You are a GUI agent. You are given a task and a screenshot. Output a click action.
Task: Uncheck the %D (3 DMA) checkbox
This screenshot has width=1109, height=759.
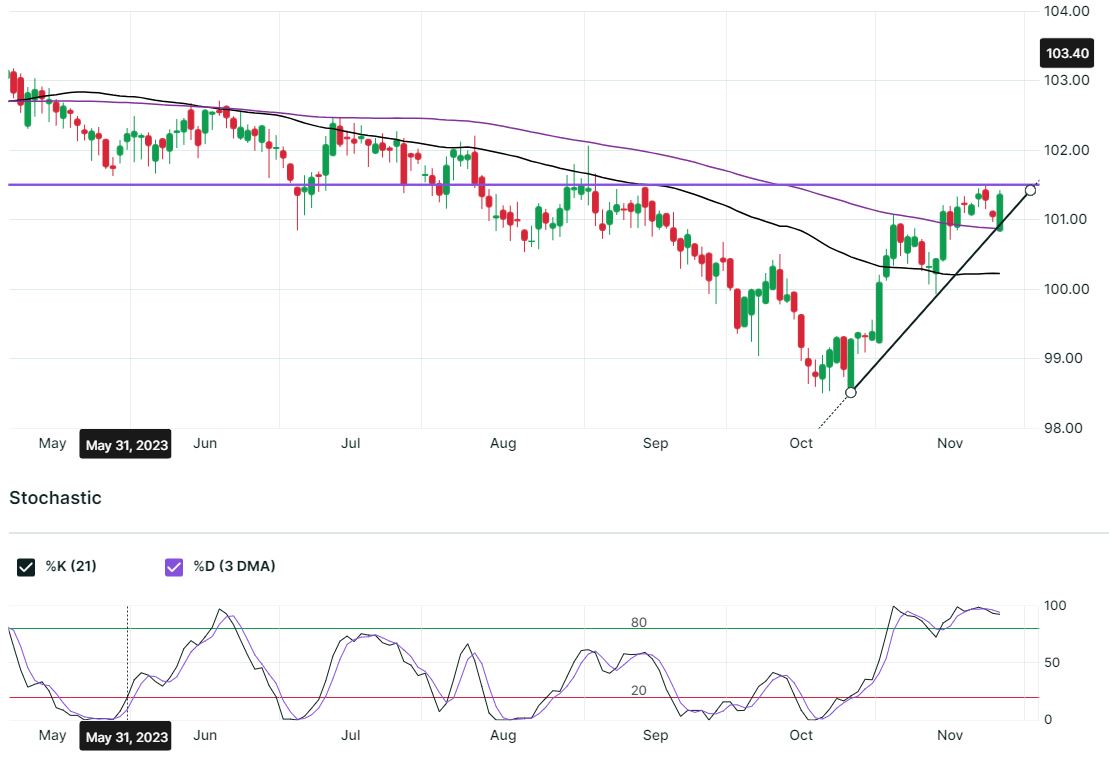pyautogui.click(x=174, y=567)
